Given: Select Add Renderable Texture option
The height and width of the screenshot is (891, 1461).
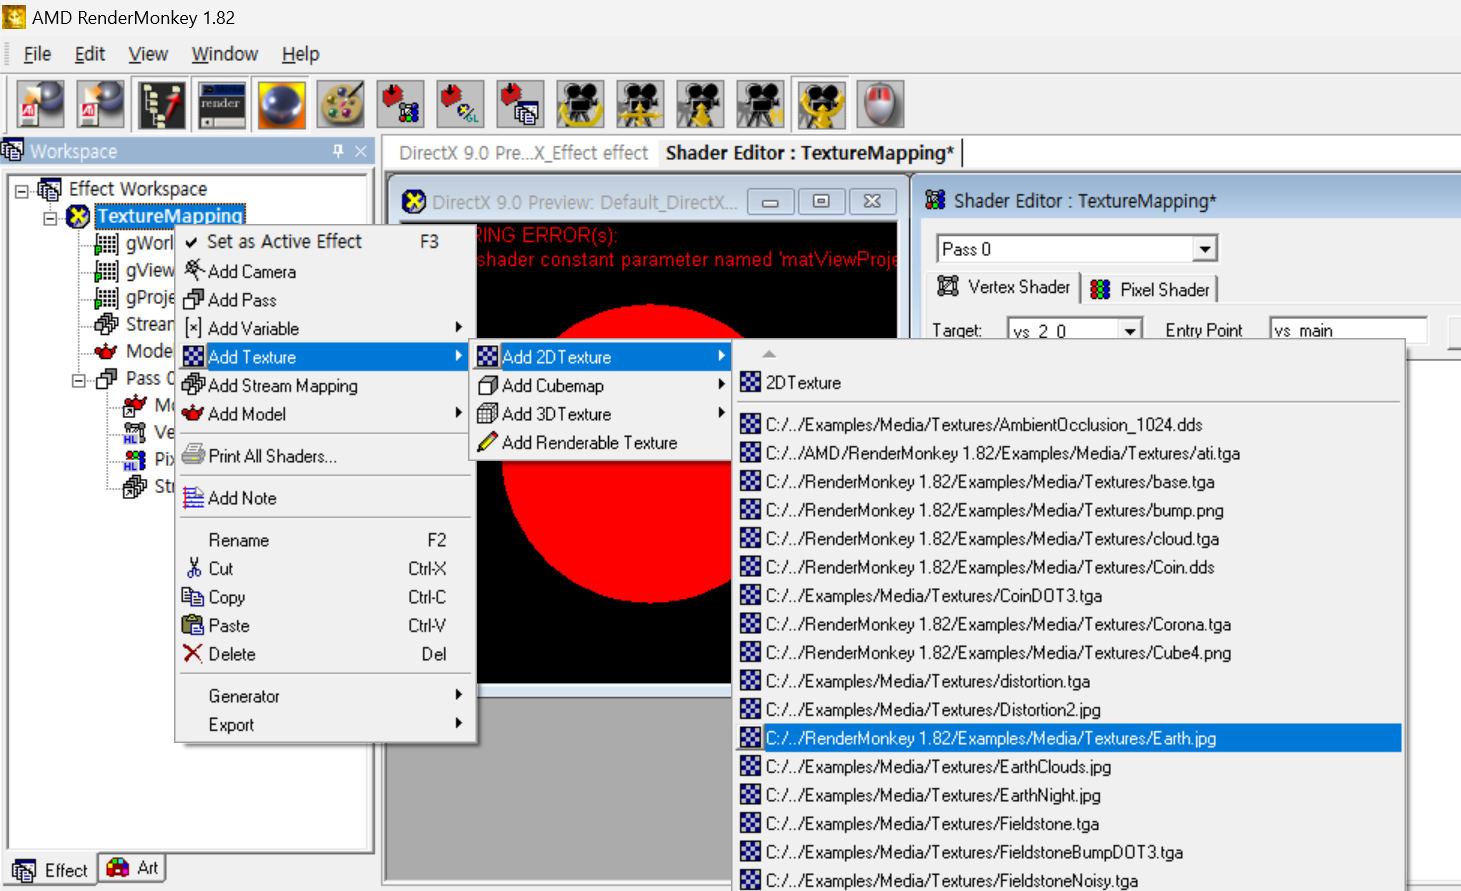Looking at the screenshot, I should [601, 442].
